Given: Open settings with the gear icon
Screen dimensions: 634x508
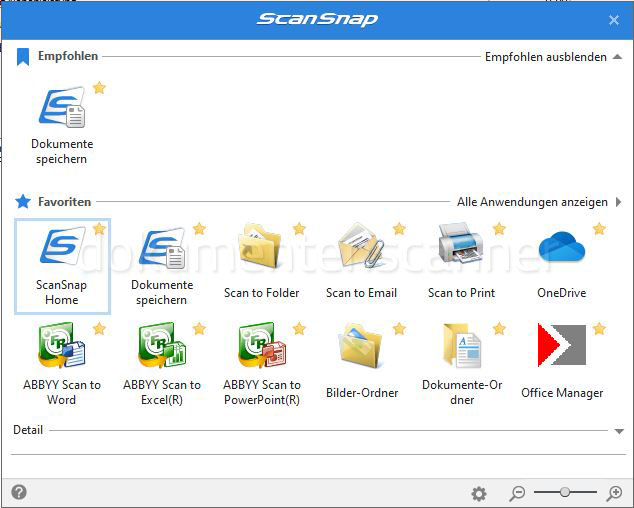Looking at the screenshot, I should point(479,493).
